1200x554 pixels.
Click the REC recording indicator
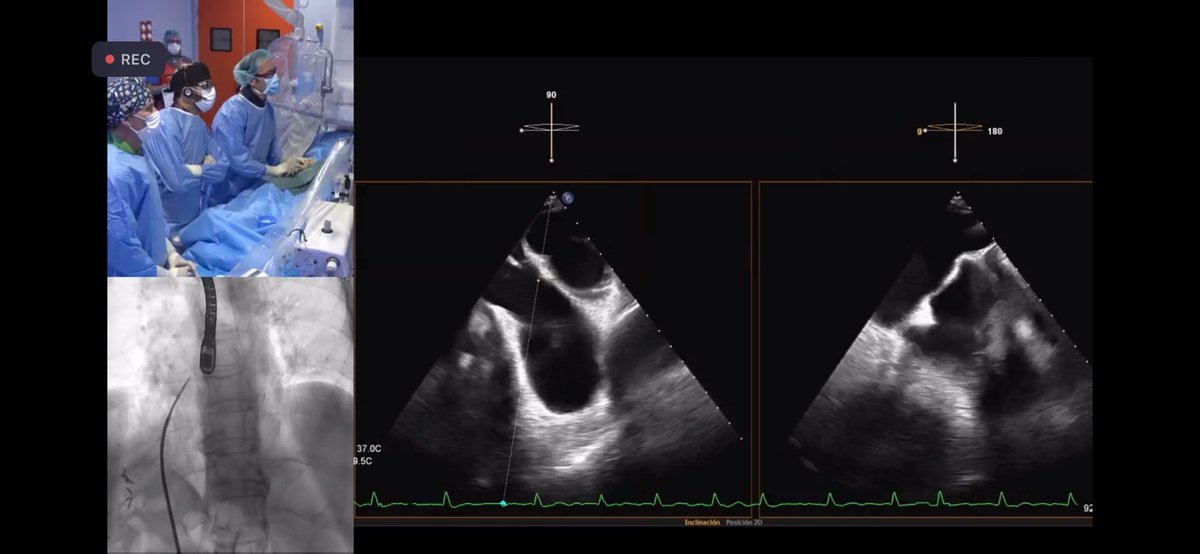(129, 59)
